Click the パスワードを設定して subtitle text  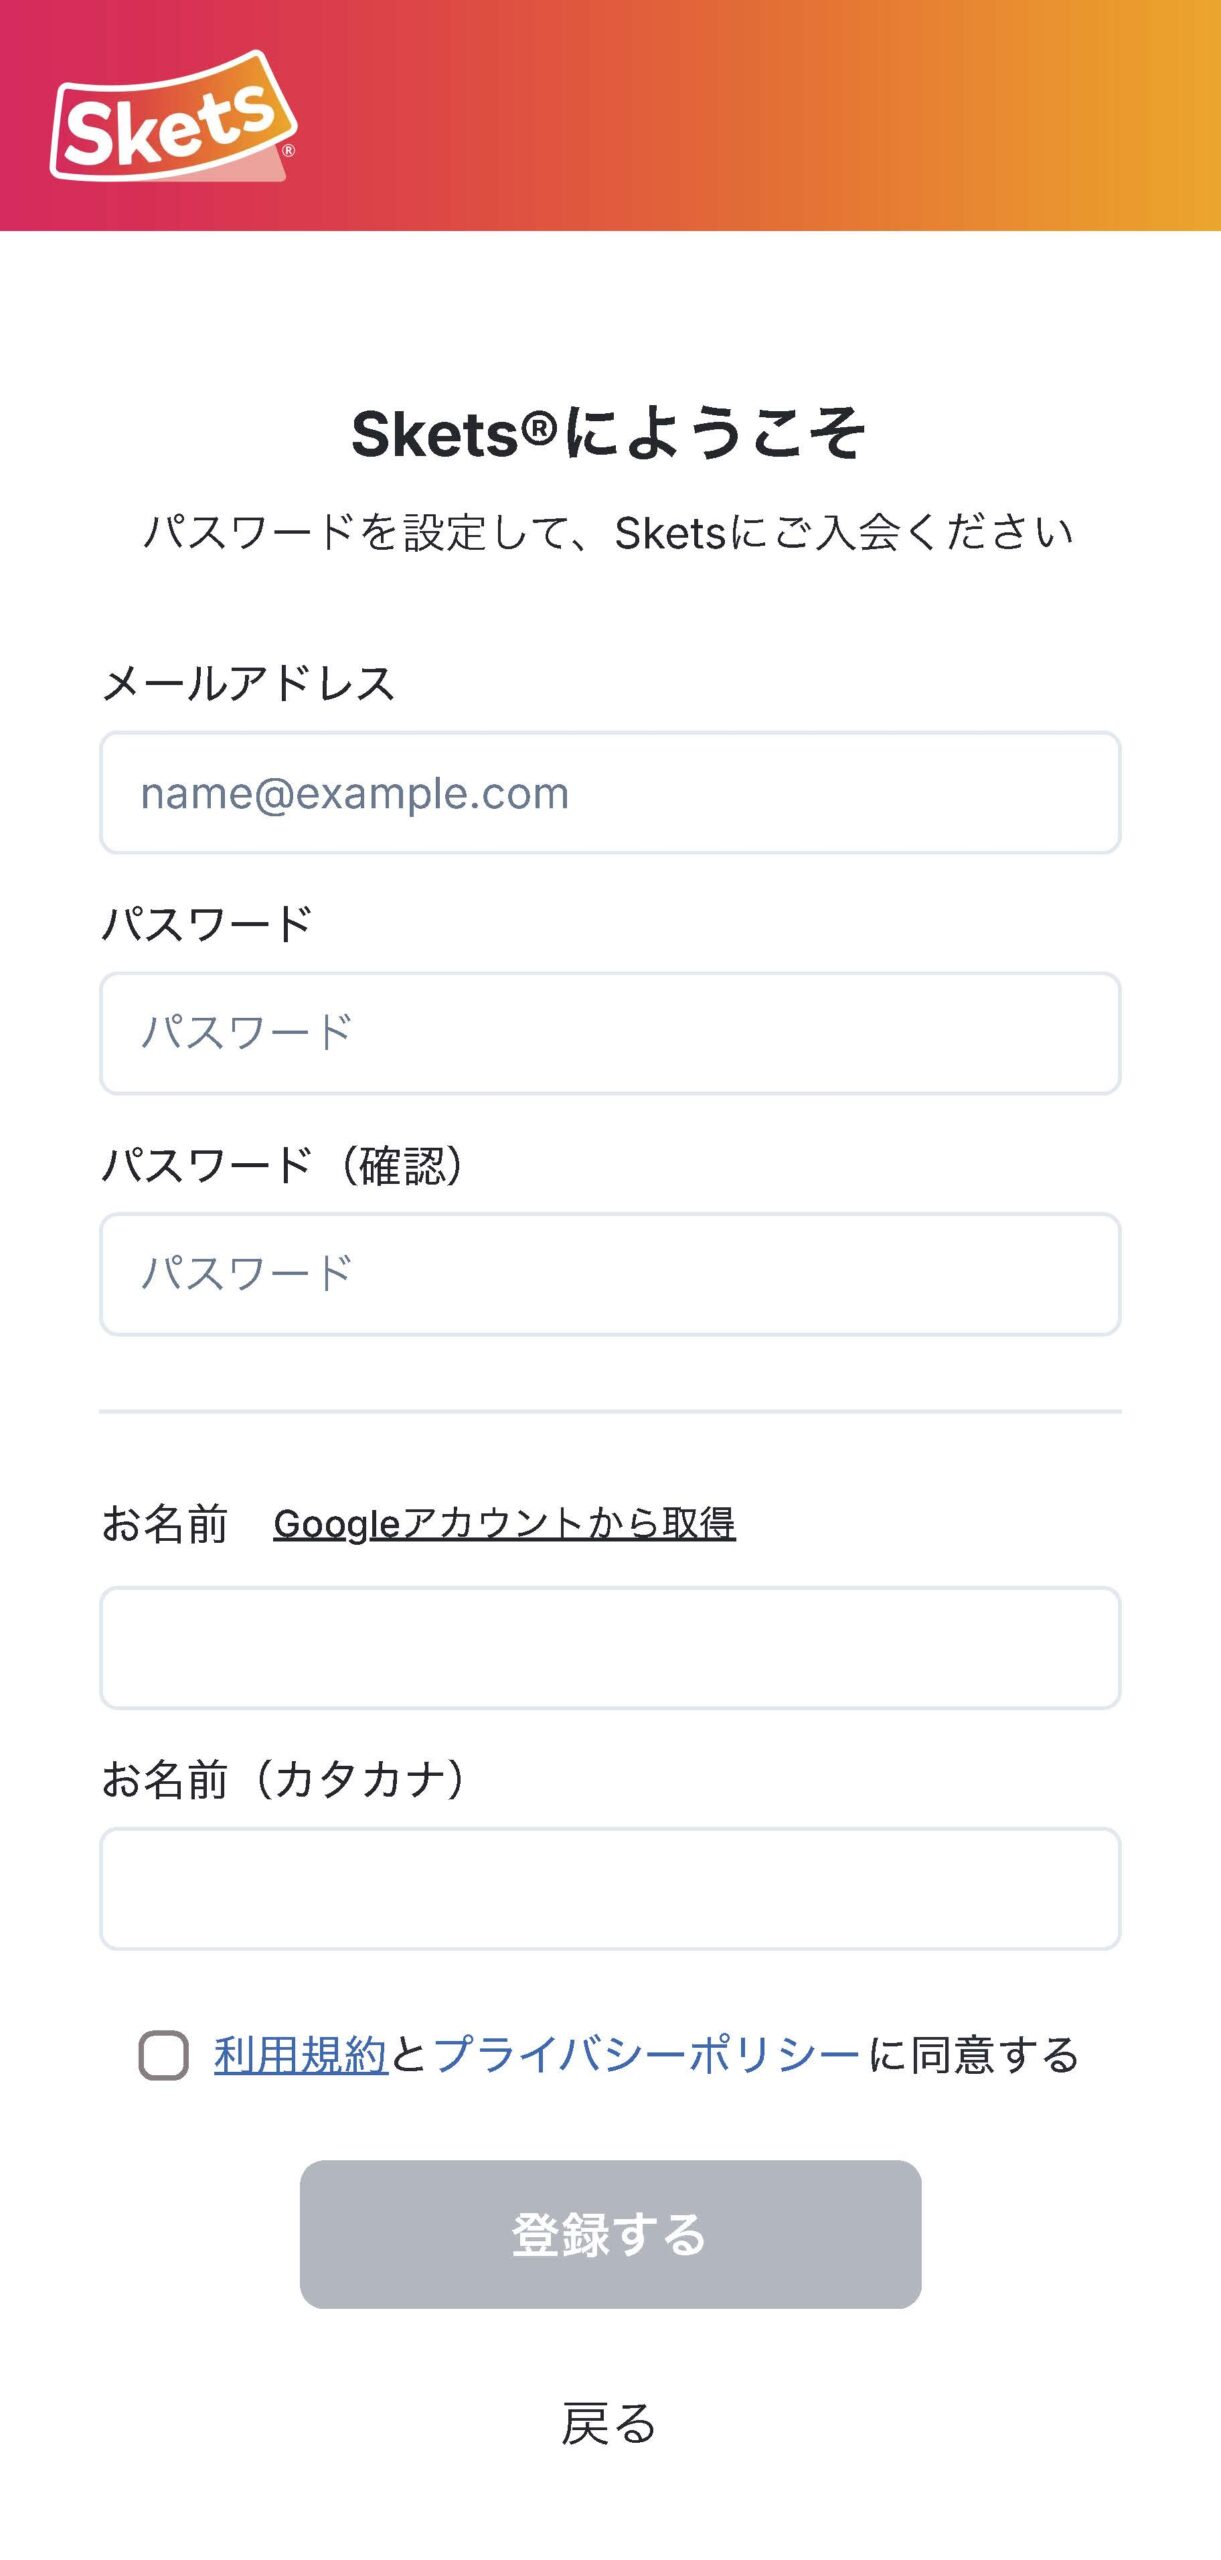[609, 532]
